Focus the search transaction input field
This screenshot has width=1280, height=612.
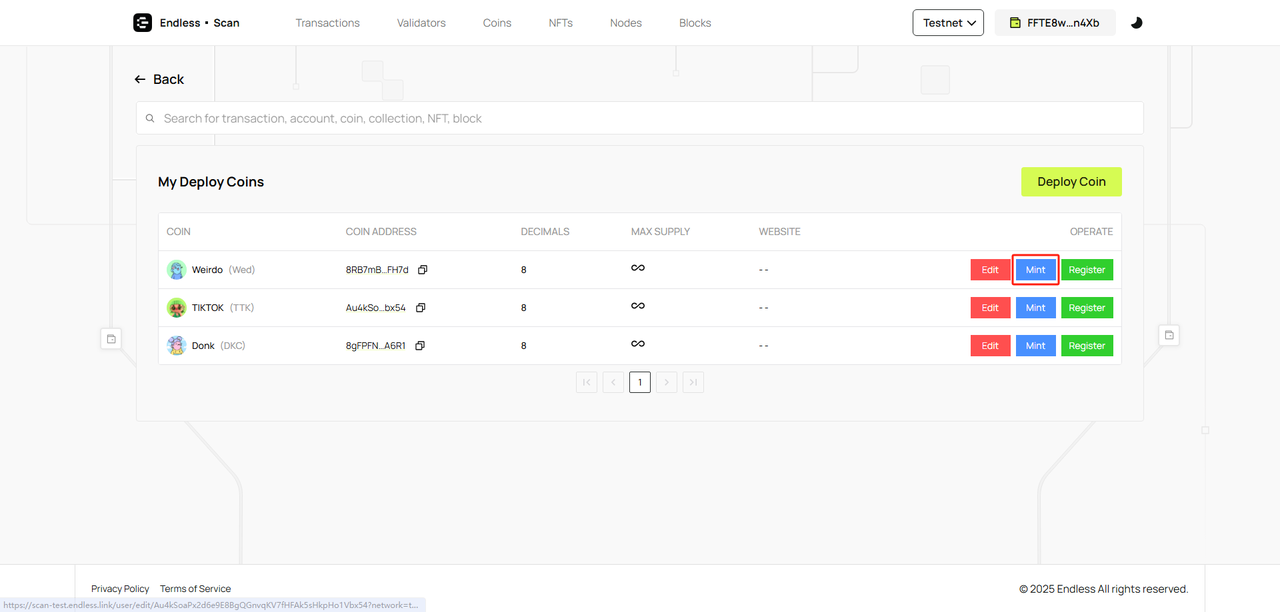(640, 118)
